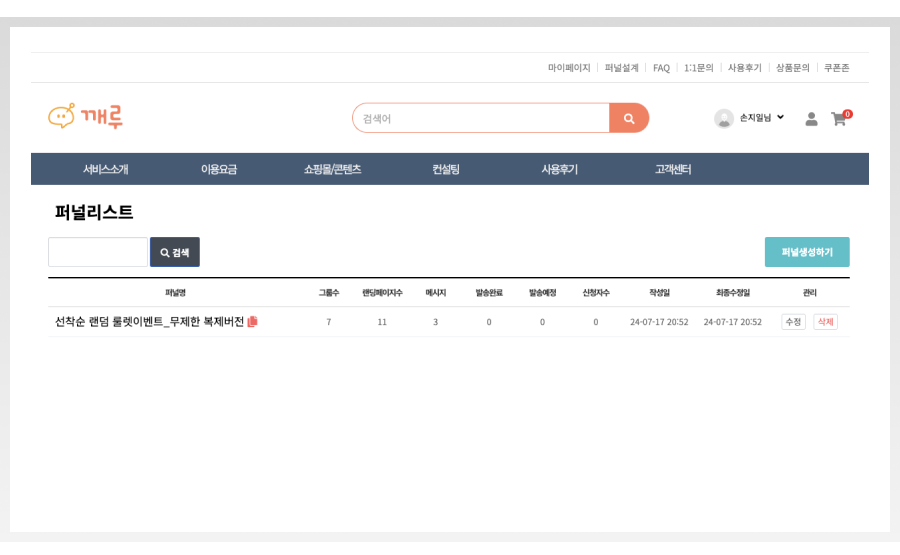The height and width of the screenshot is (555, 900).
Task: Open the FAQ link in top bar
Action: click(x=661, y=68)
